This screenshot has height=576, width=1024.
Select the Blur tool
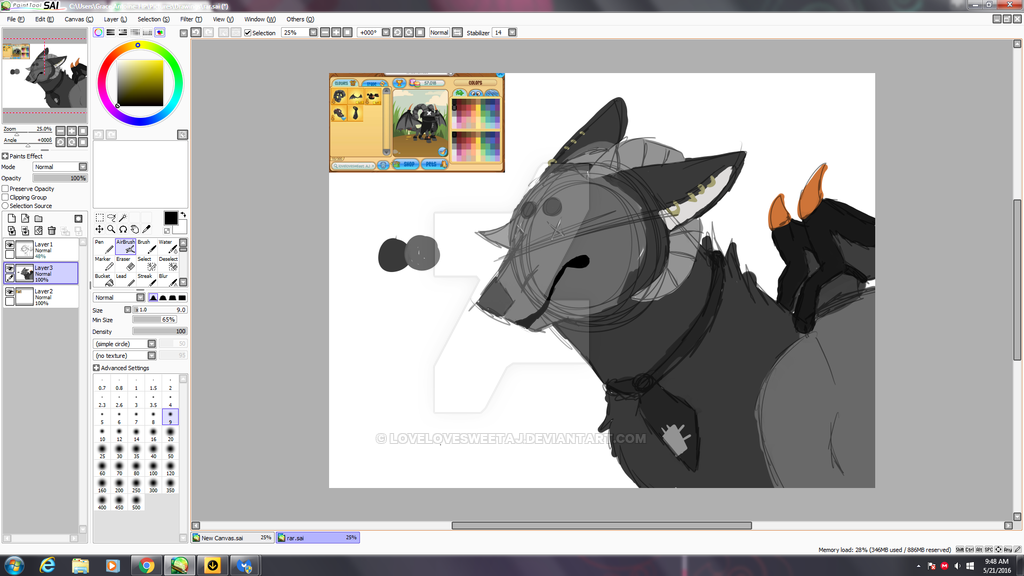(167, 279)
